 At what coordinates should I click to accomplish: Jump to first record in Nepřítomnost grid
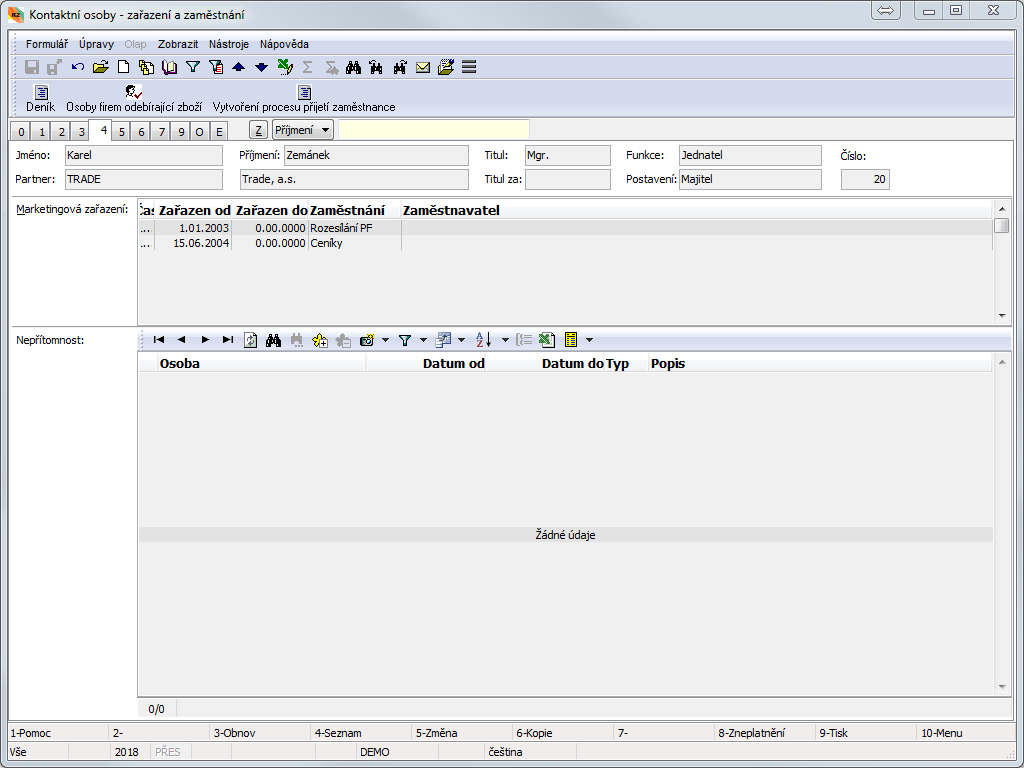click(159, 340)
